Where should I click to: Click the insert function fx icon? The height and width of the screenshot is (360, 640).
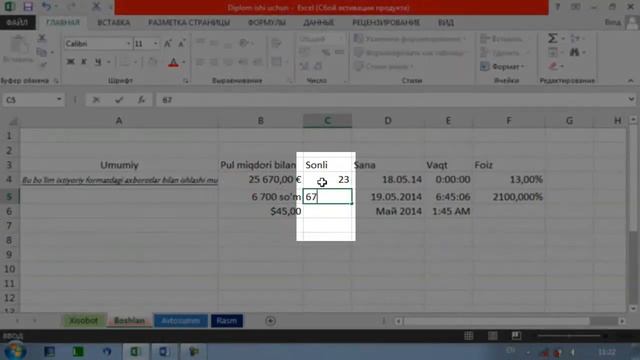141,100
